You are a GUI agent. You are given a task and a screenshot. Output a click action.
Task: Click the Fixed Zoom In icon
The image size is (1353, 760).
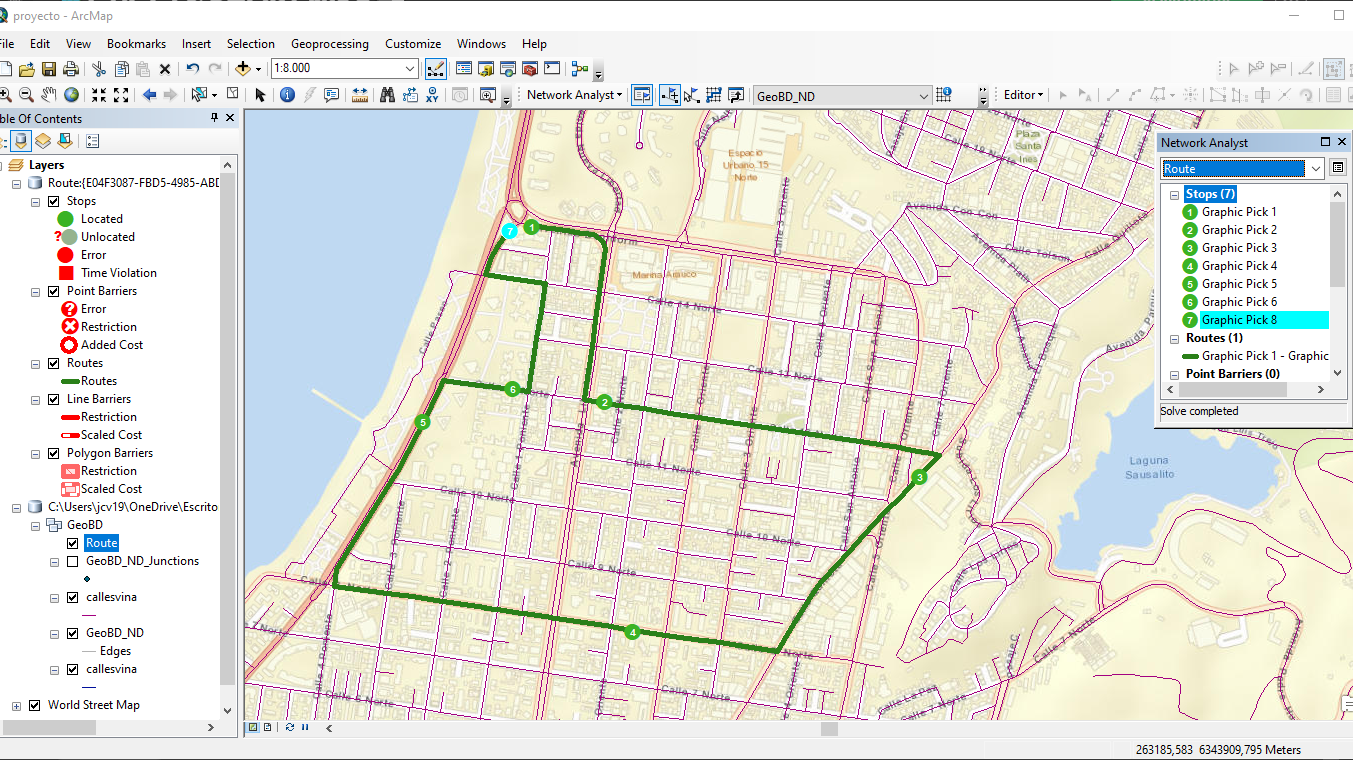tap(99, 95)
